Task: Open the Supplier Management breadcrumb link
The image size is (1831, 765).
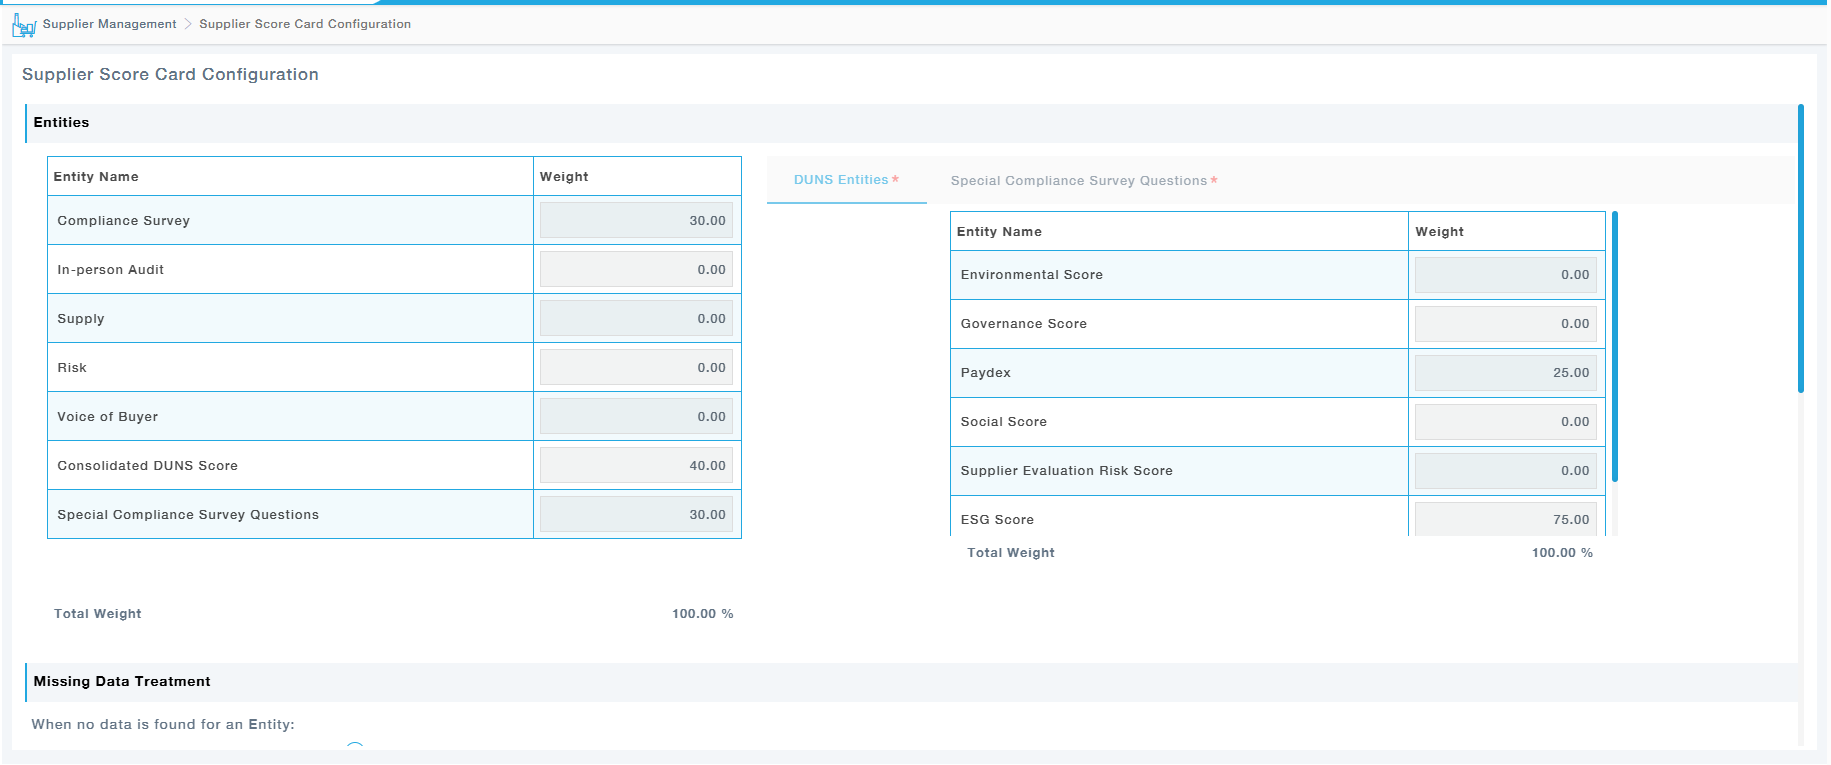Action: coord(109,24)
